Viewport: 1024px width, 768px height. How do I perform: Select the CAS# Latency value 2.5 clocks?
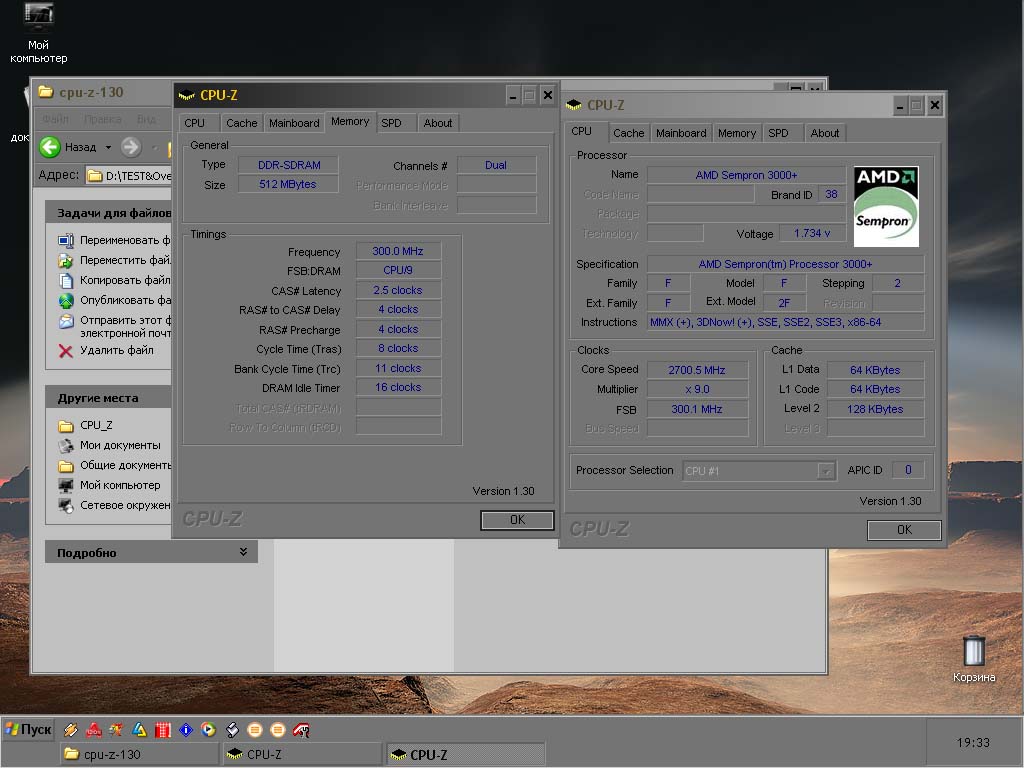tap(398, 291)
